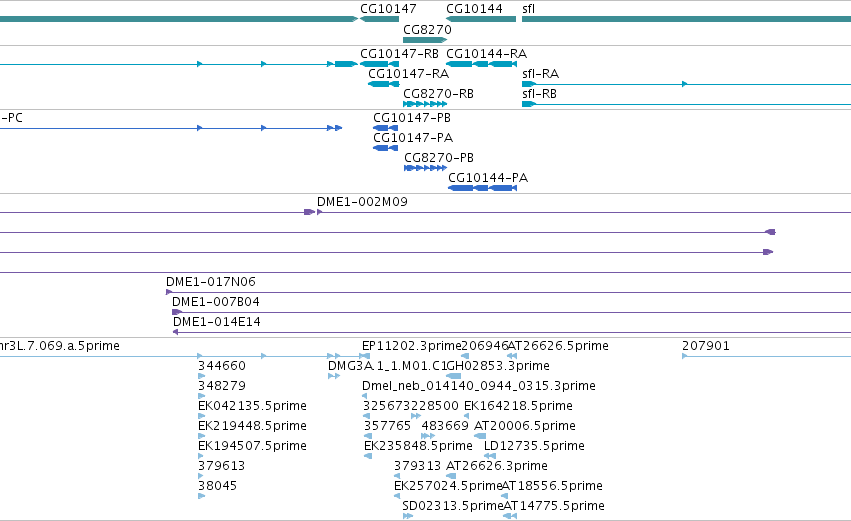
Task: Select the EK042135.5prime label
Action: (x=252, y=406)
